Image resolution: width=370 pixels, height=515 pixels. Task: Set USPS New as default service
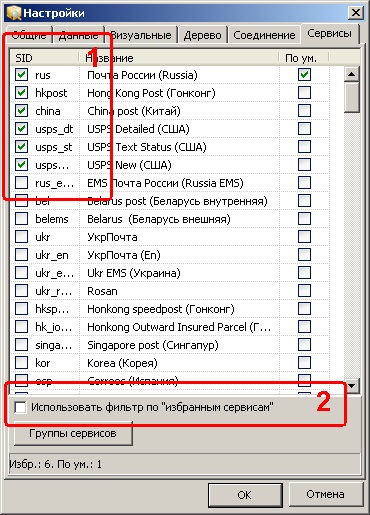click(304, 164)
